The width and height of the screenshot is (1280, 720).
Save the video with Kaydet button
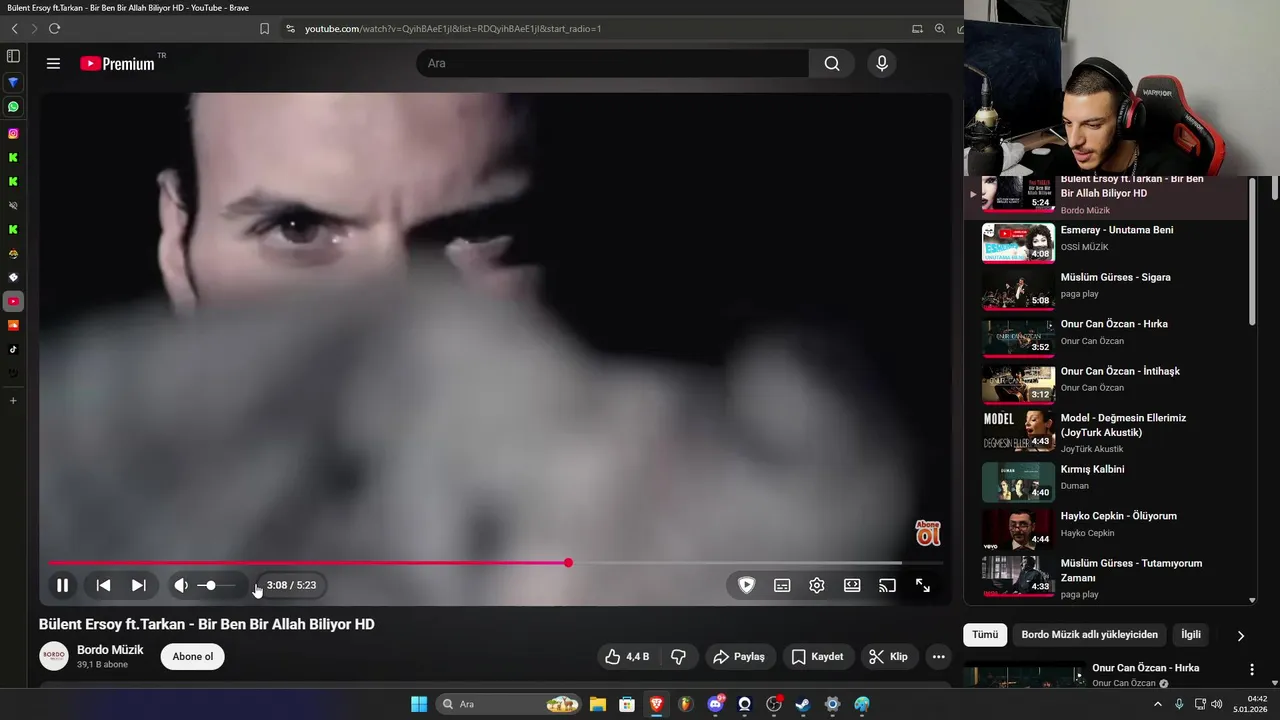coord(817,656)
